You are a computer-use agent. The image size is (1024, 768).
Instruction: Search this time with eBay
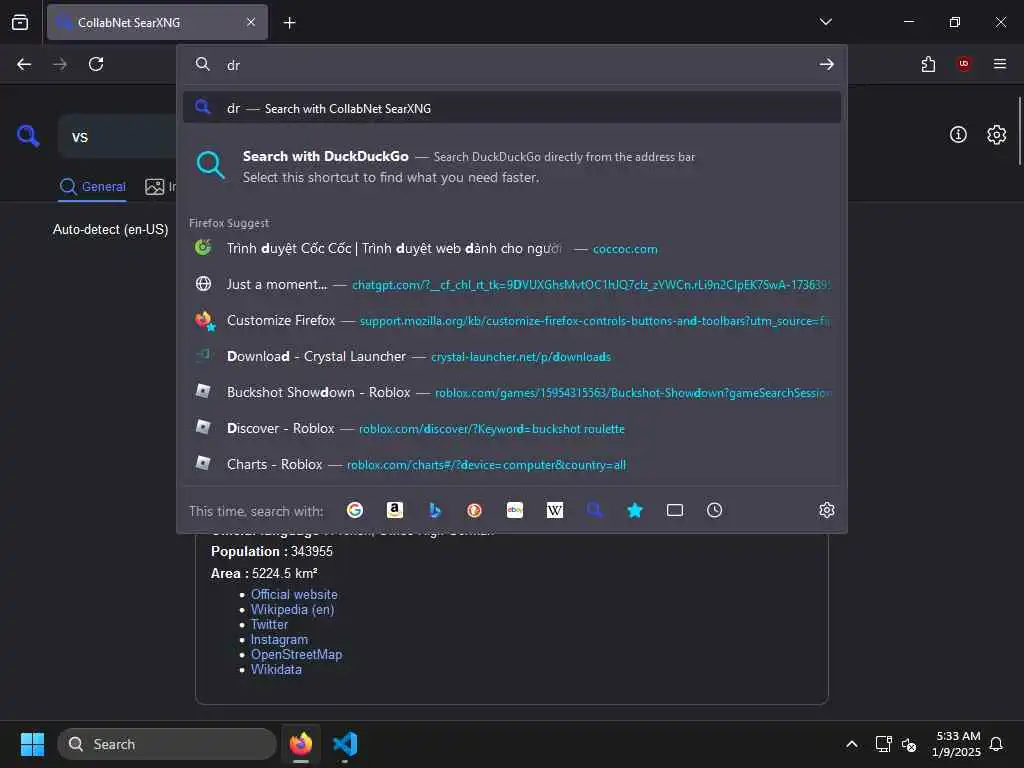515,510
